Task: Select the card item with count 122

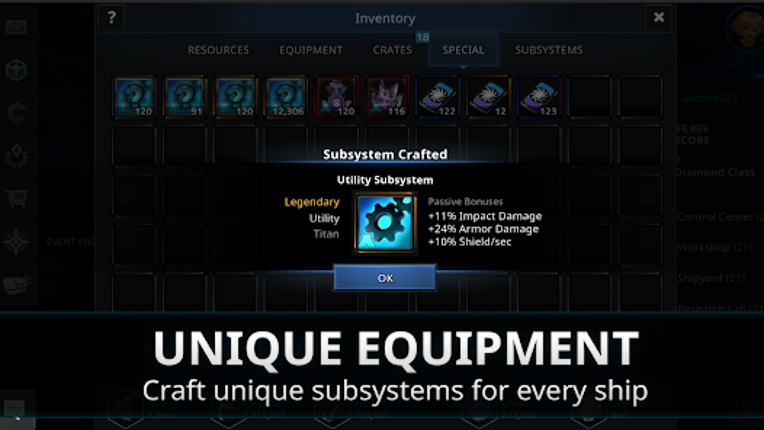Action: pos(438,97)
